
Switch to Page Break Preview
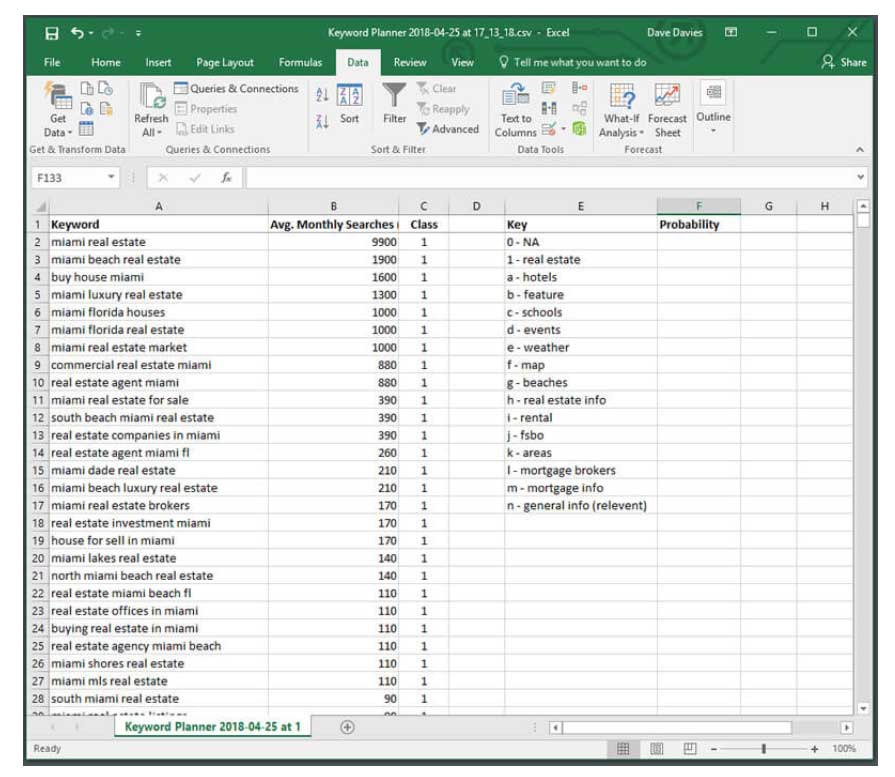690,748
